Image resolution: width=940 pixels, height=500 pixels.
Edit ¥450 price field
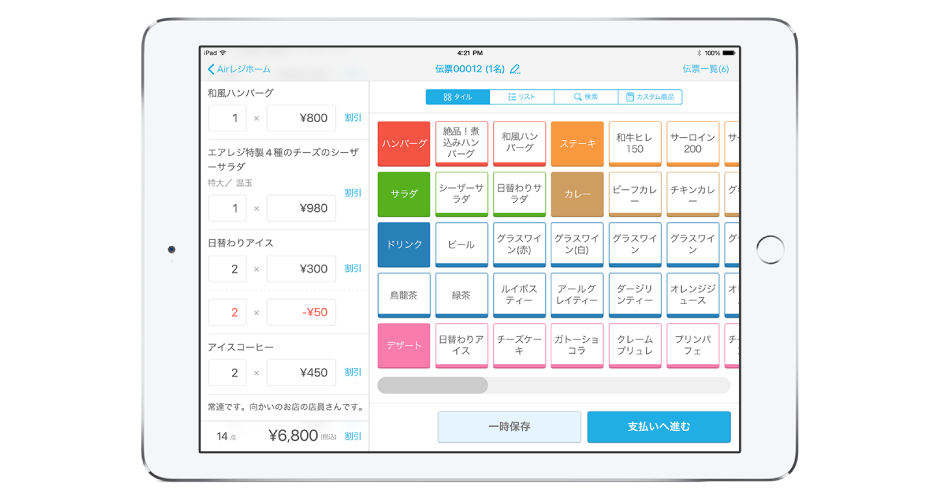tap(302, 373)
